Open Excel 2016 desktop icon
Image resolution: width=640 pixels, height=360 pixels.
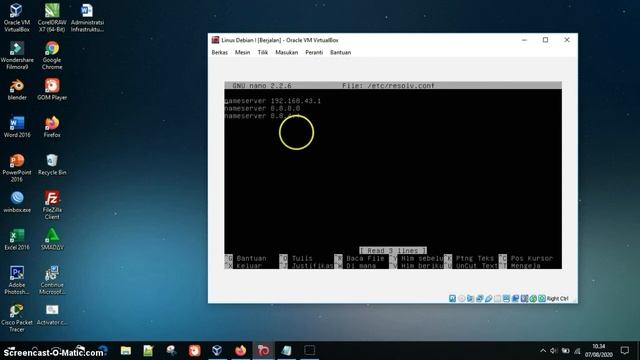point(17,240)
